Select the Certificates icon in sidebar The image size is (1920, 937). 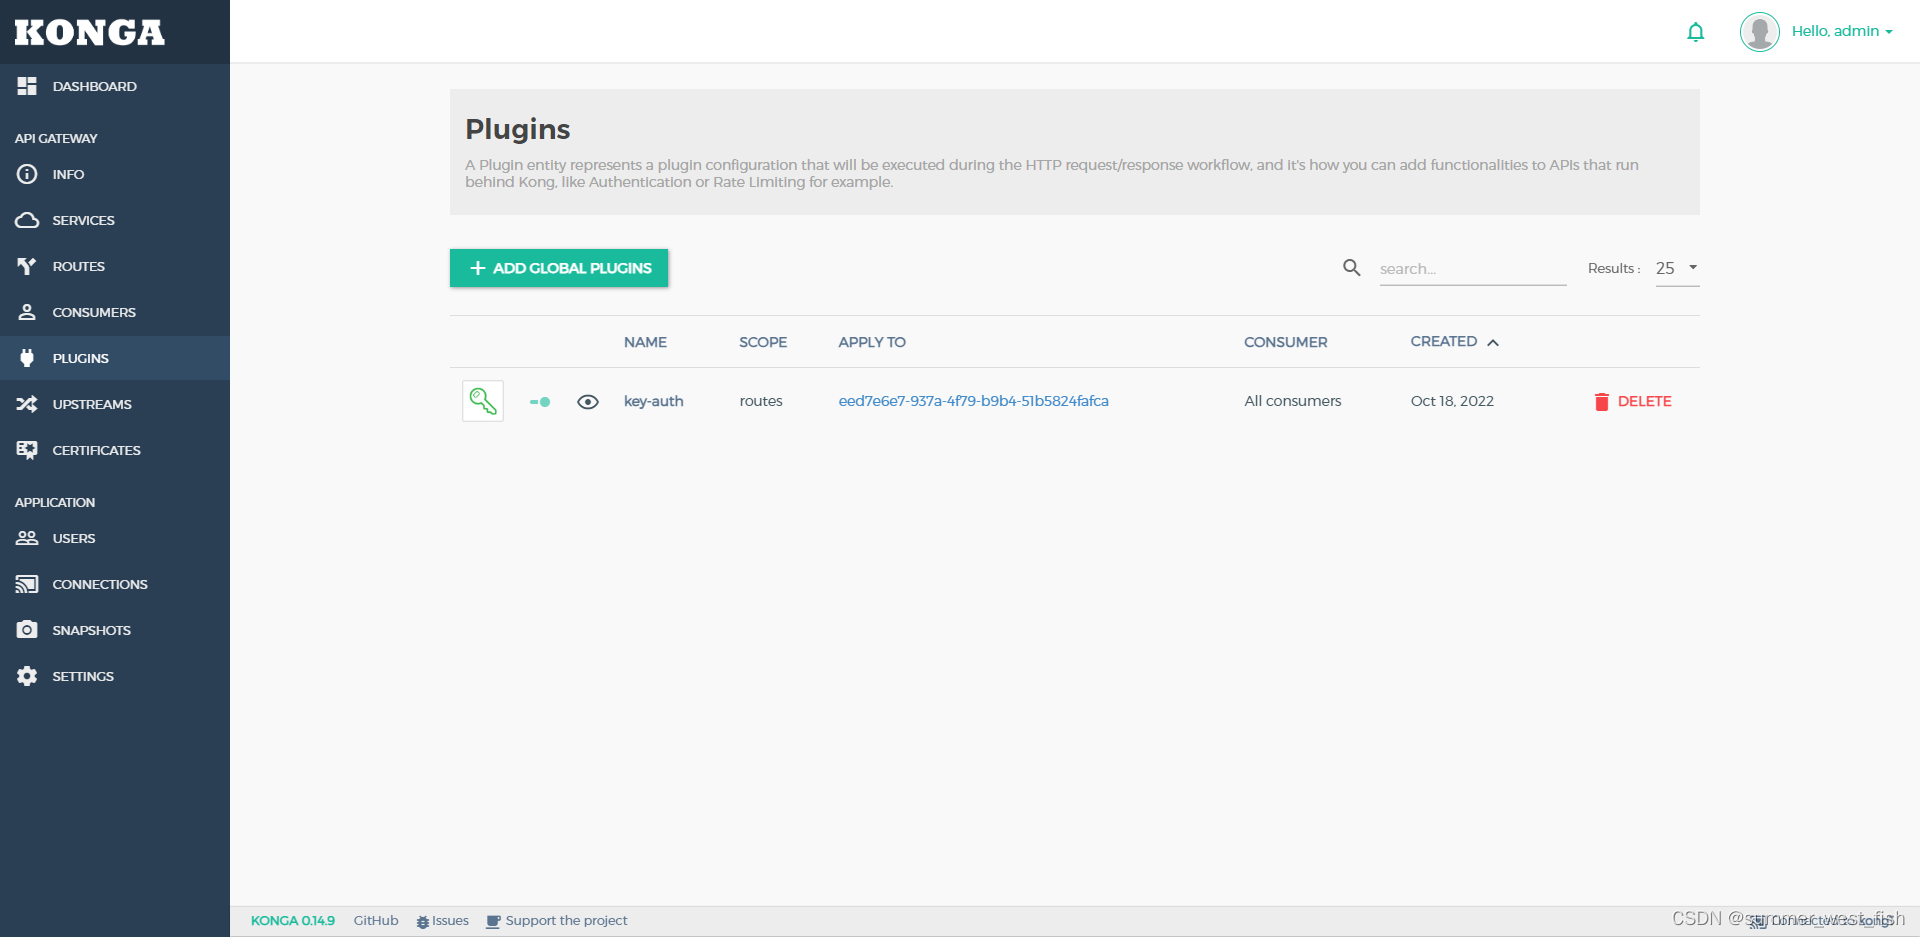click(26, 450)
